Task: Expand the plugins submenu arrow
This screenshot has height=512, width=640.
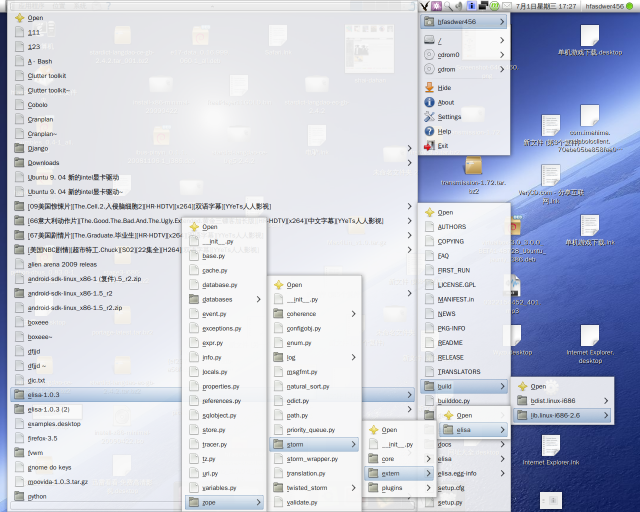Action: tap(428, 488)
